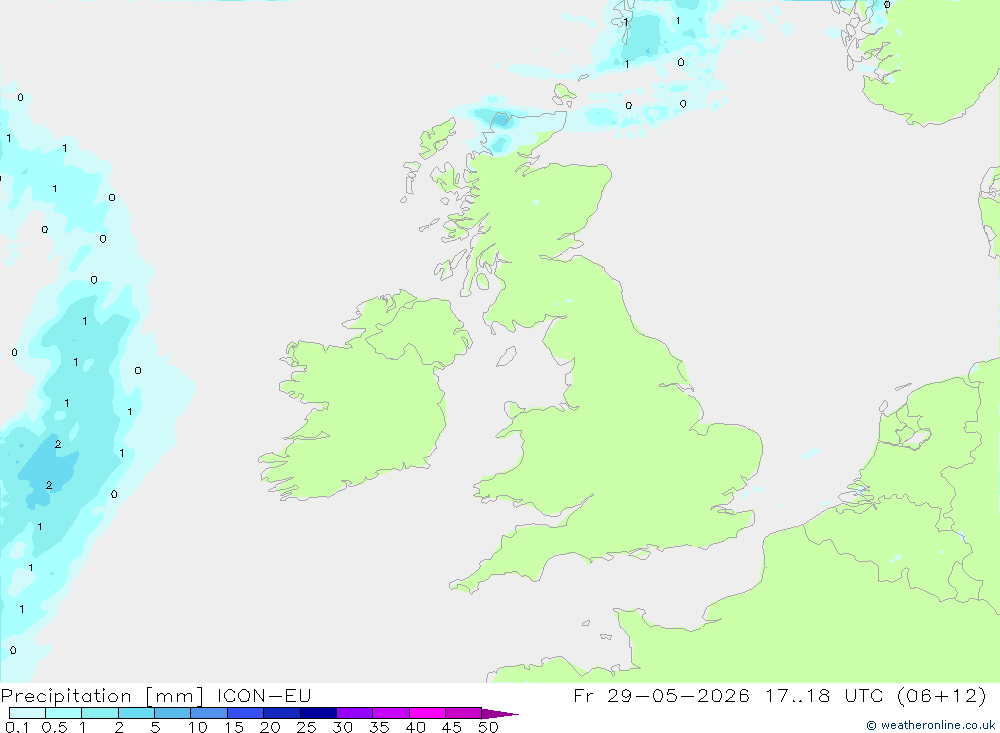Screen dimensions: 1000x733
Task: Click the 45–50 mm legend color swatch
Action: click(x=464, y=713)
